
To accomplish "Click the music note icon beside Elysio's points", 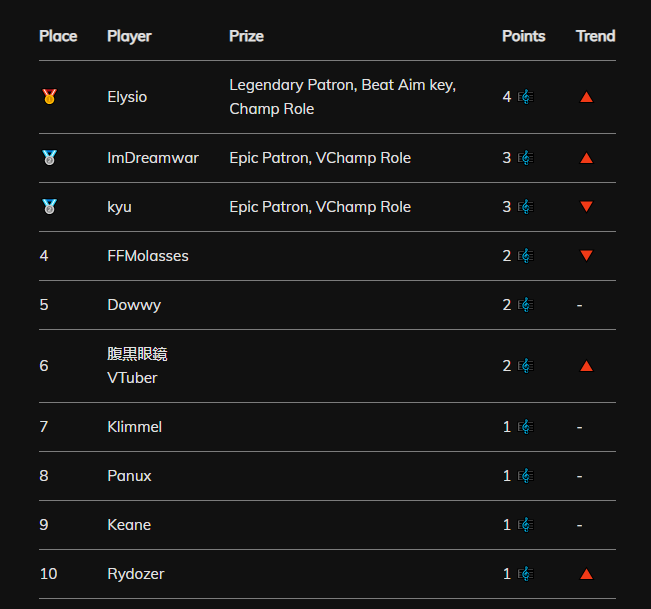I will coord(526,97).
